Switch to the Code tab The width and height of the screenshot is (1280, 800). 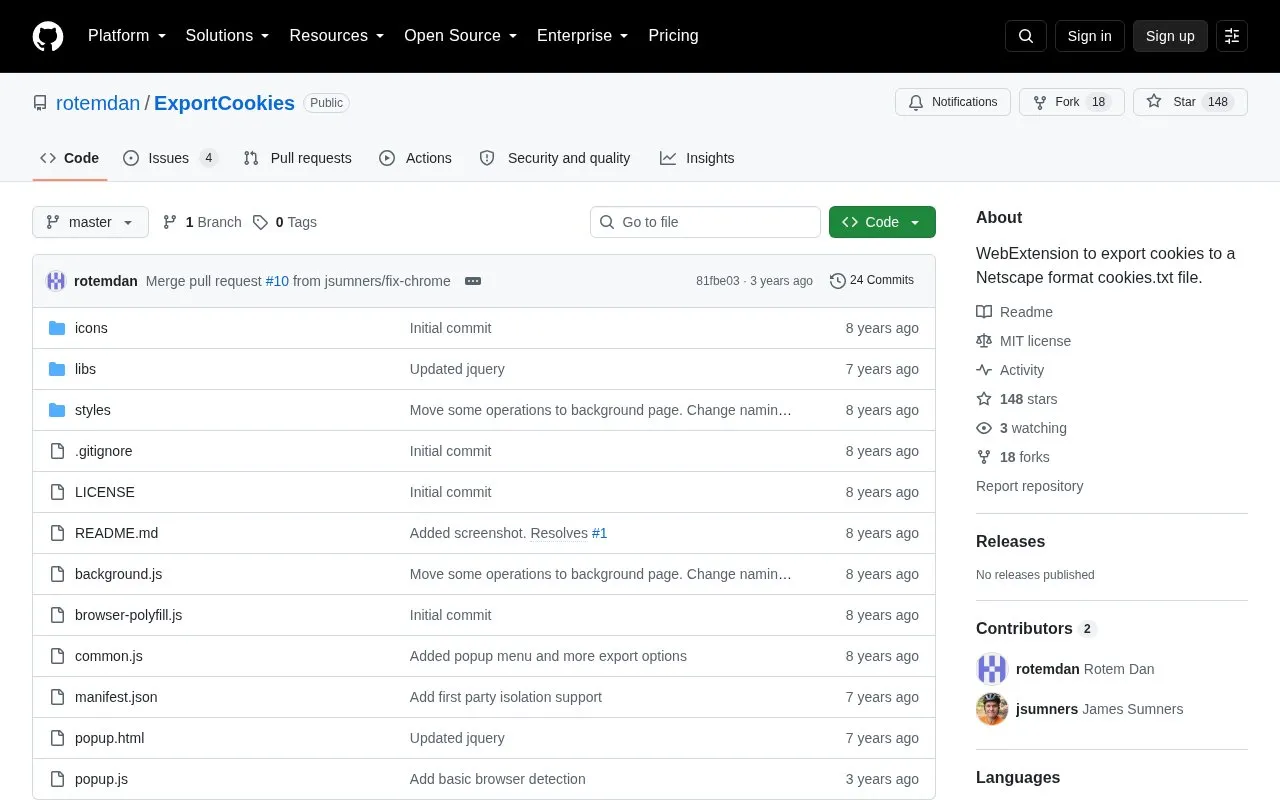70,158
